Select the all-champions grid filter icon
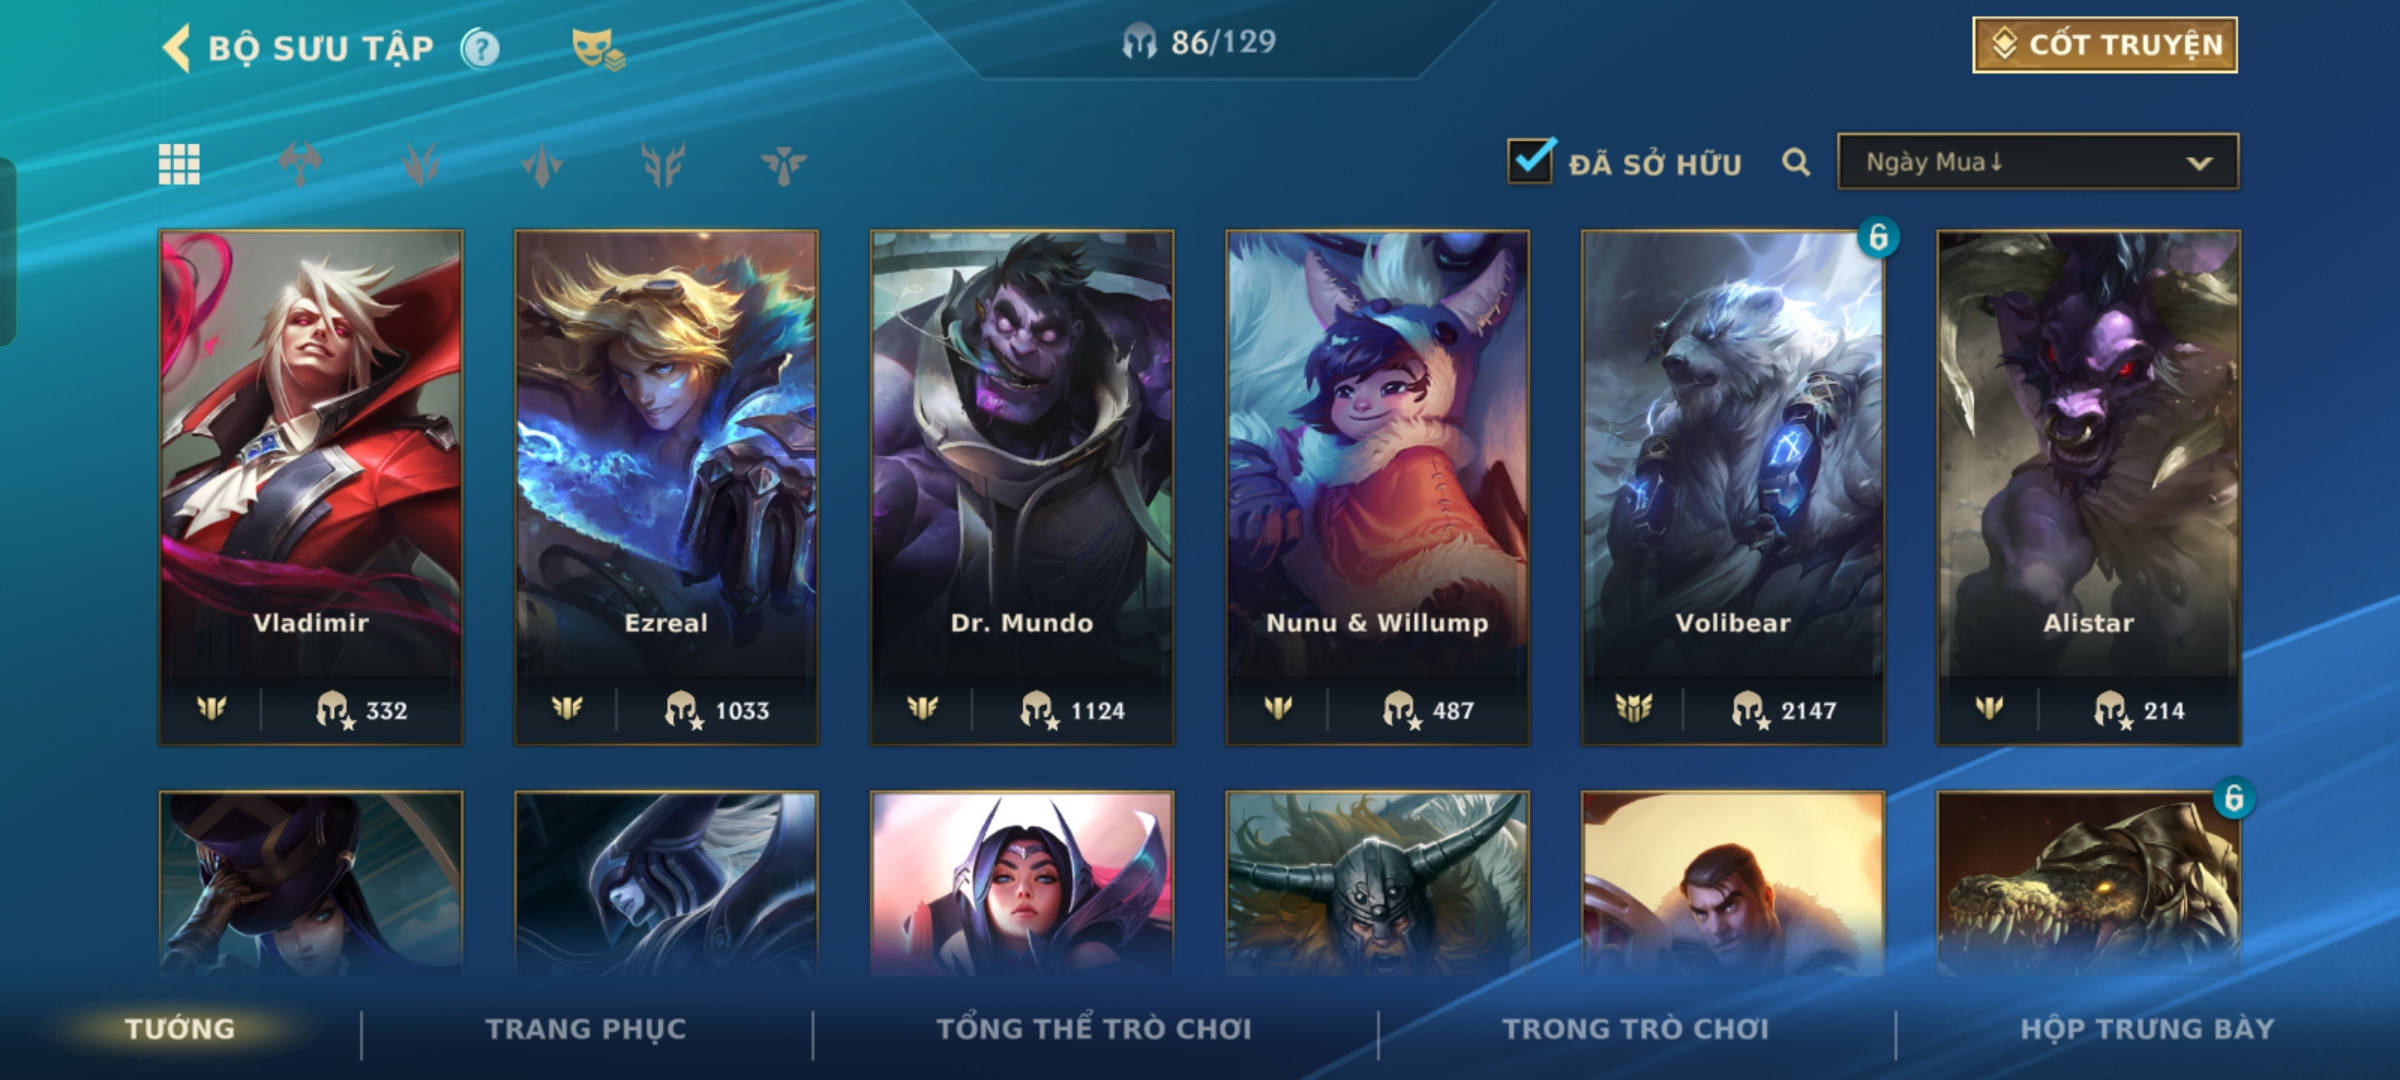The image size is (2400, 1080). [x=179, y=164]
